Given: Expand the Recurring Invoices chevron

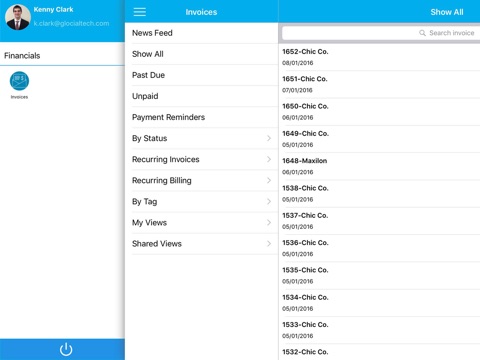Looking at the screenshot, I should tap(269, 159).
